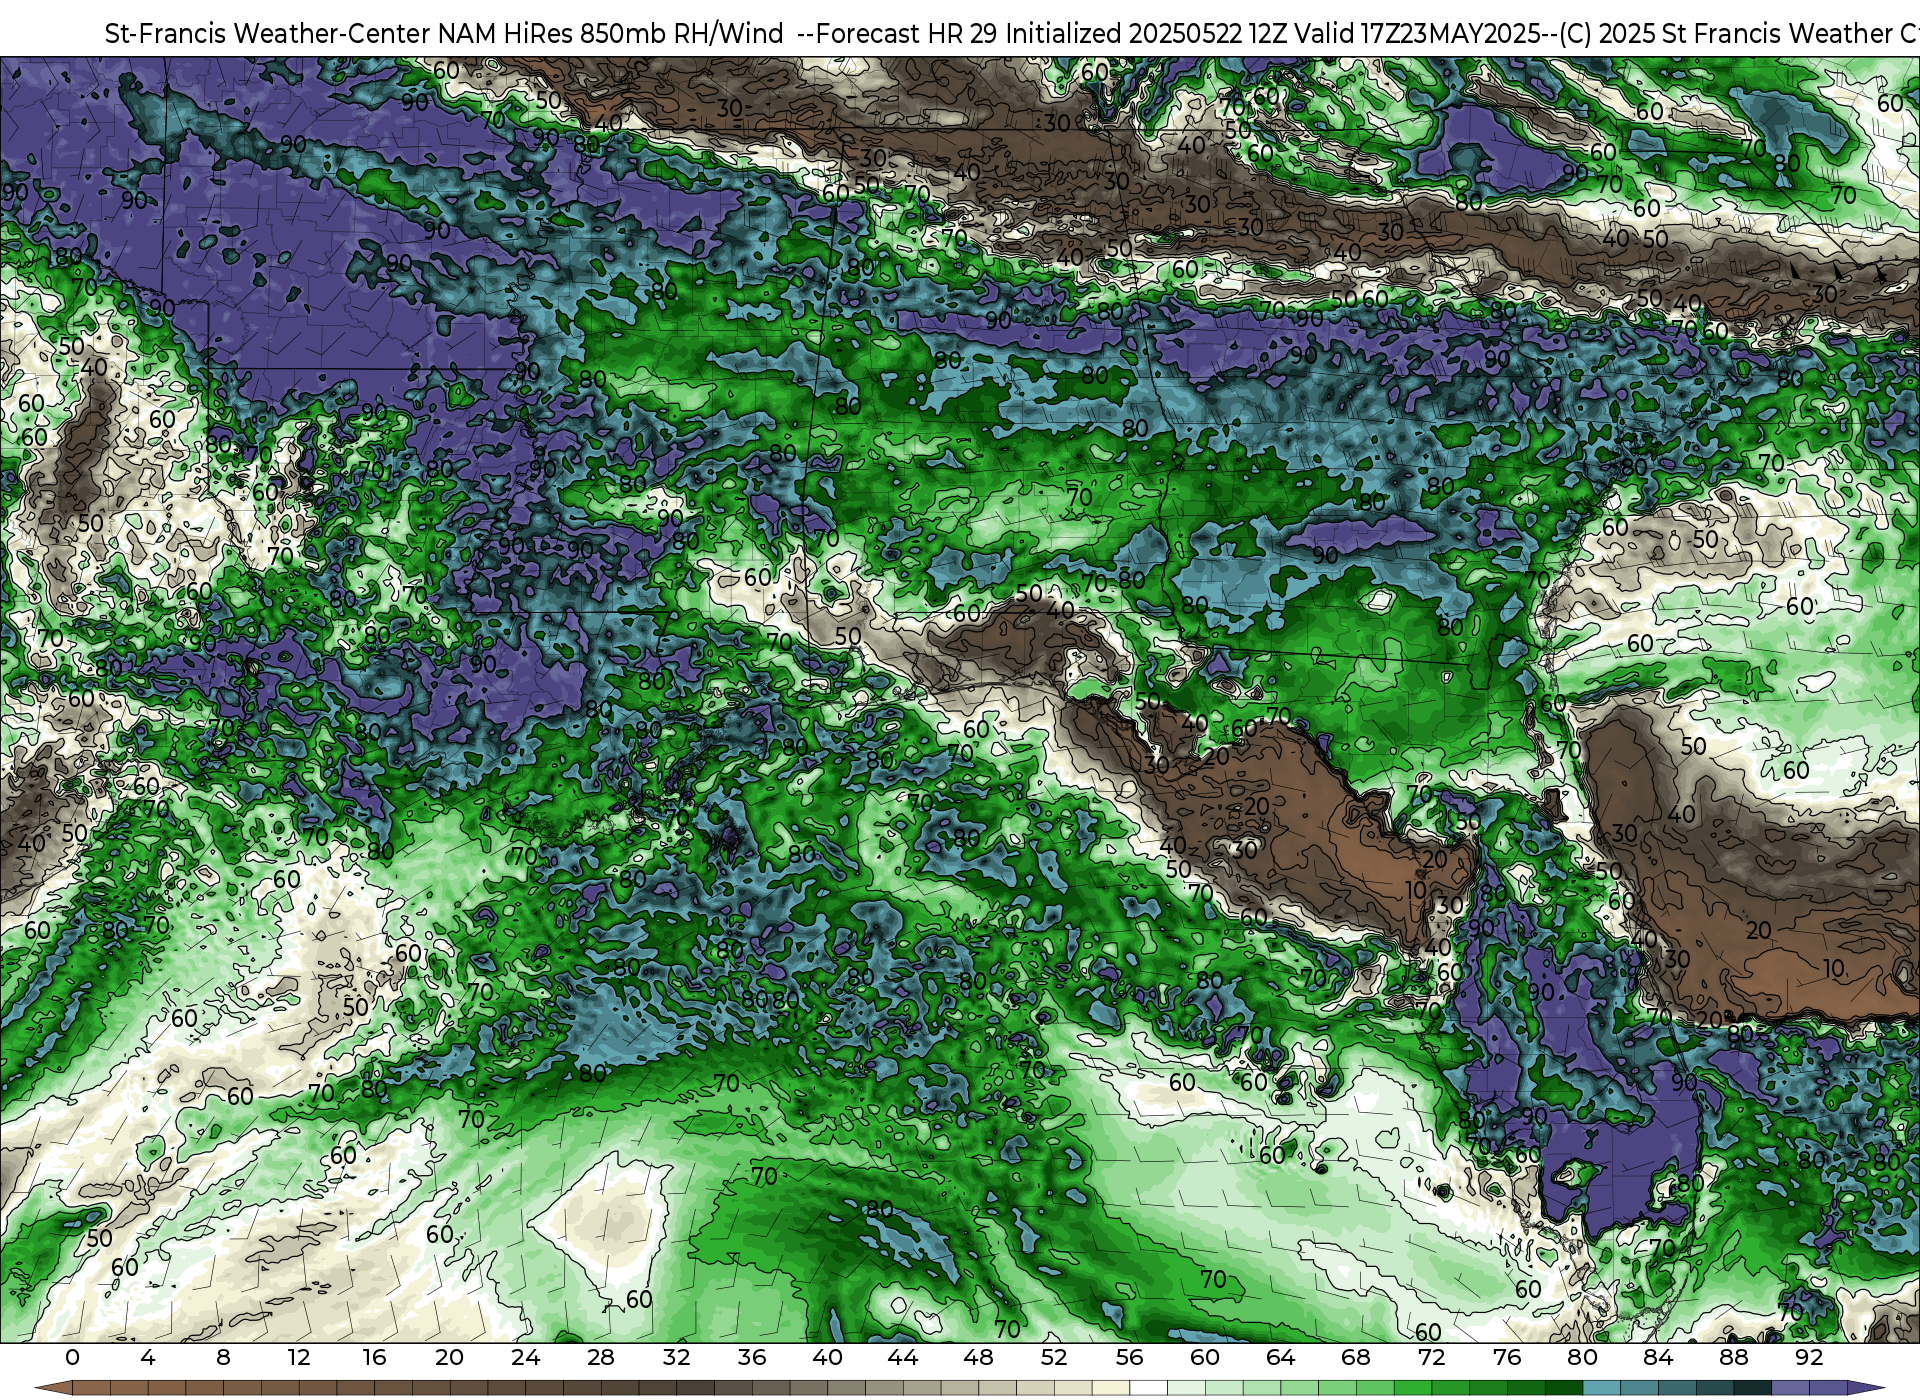Screen dimensions: 1920x1400
Task: Click the 'Forecast HR 29' header text
Action: point(906,34)
